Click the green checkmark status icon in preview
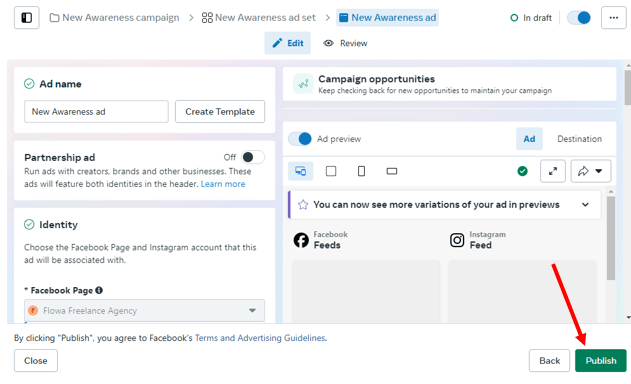The width and height of the screenshot is (631, 384). point(522,171)
